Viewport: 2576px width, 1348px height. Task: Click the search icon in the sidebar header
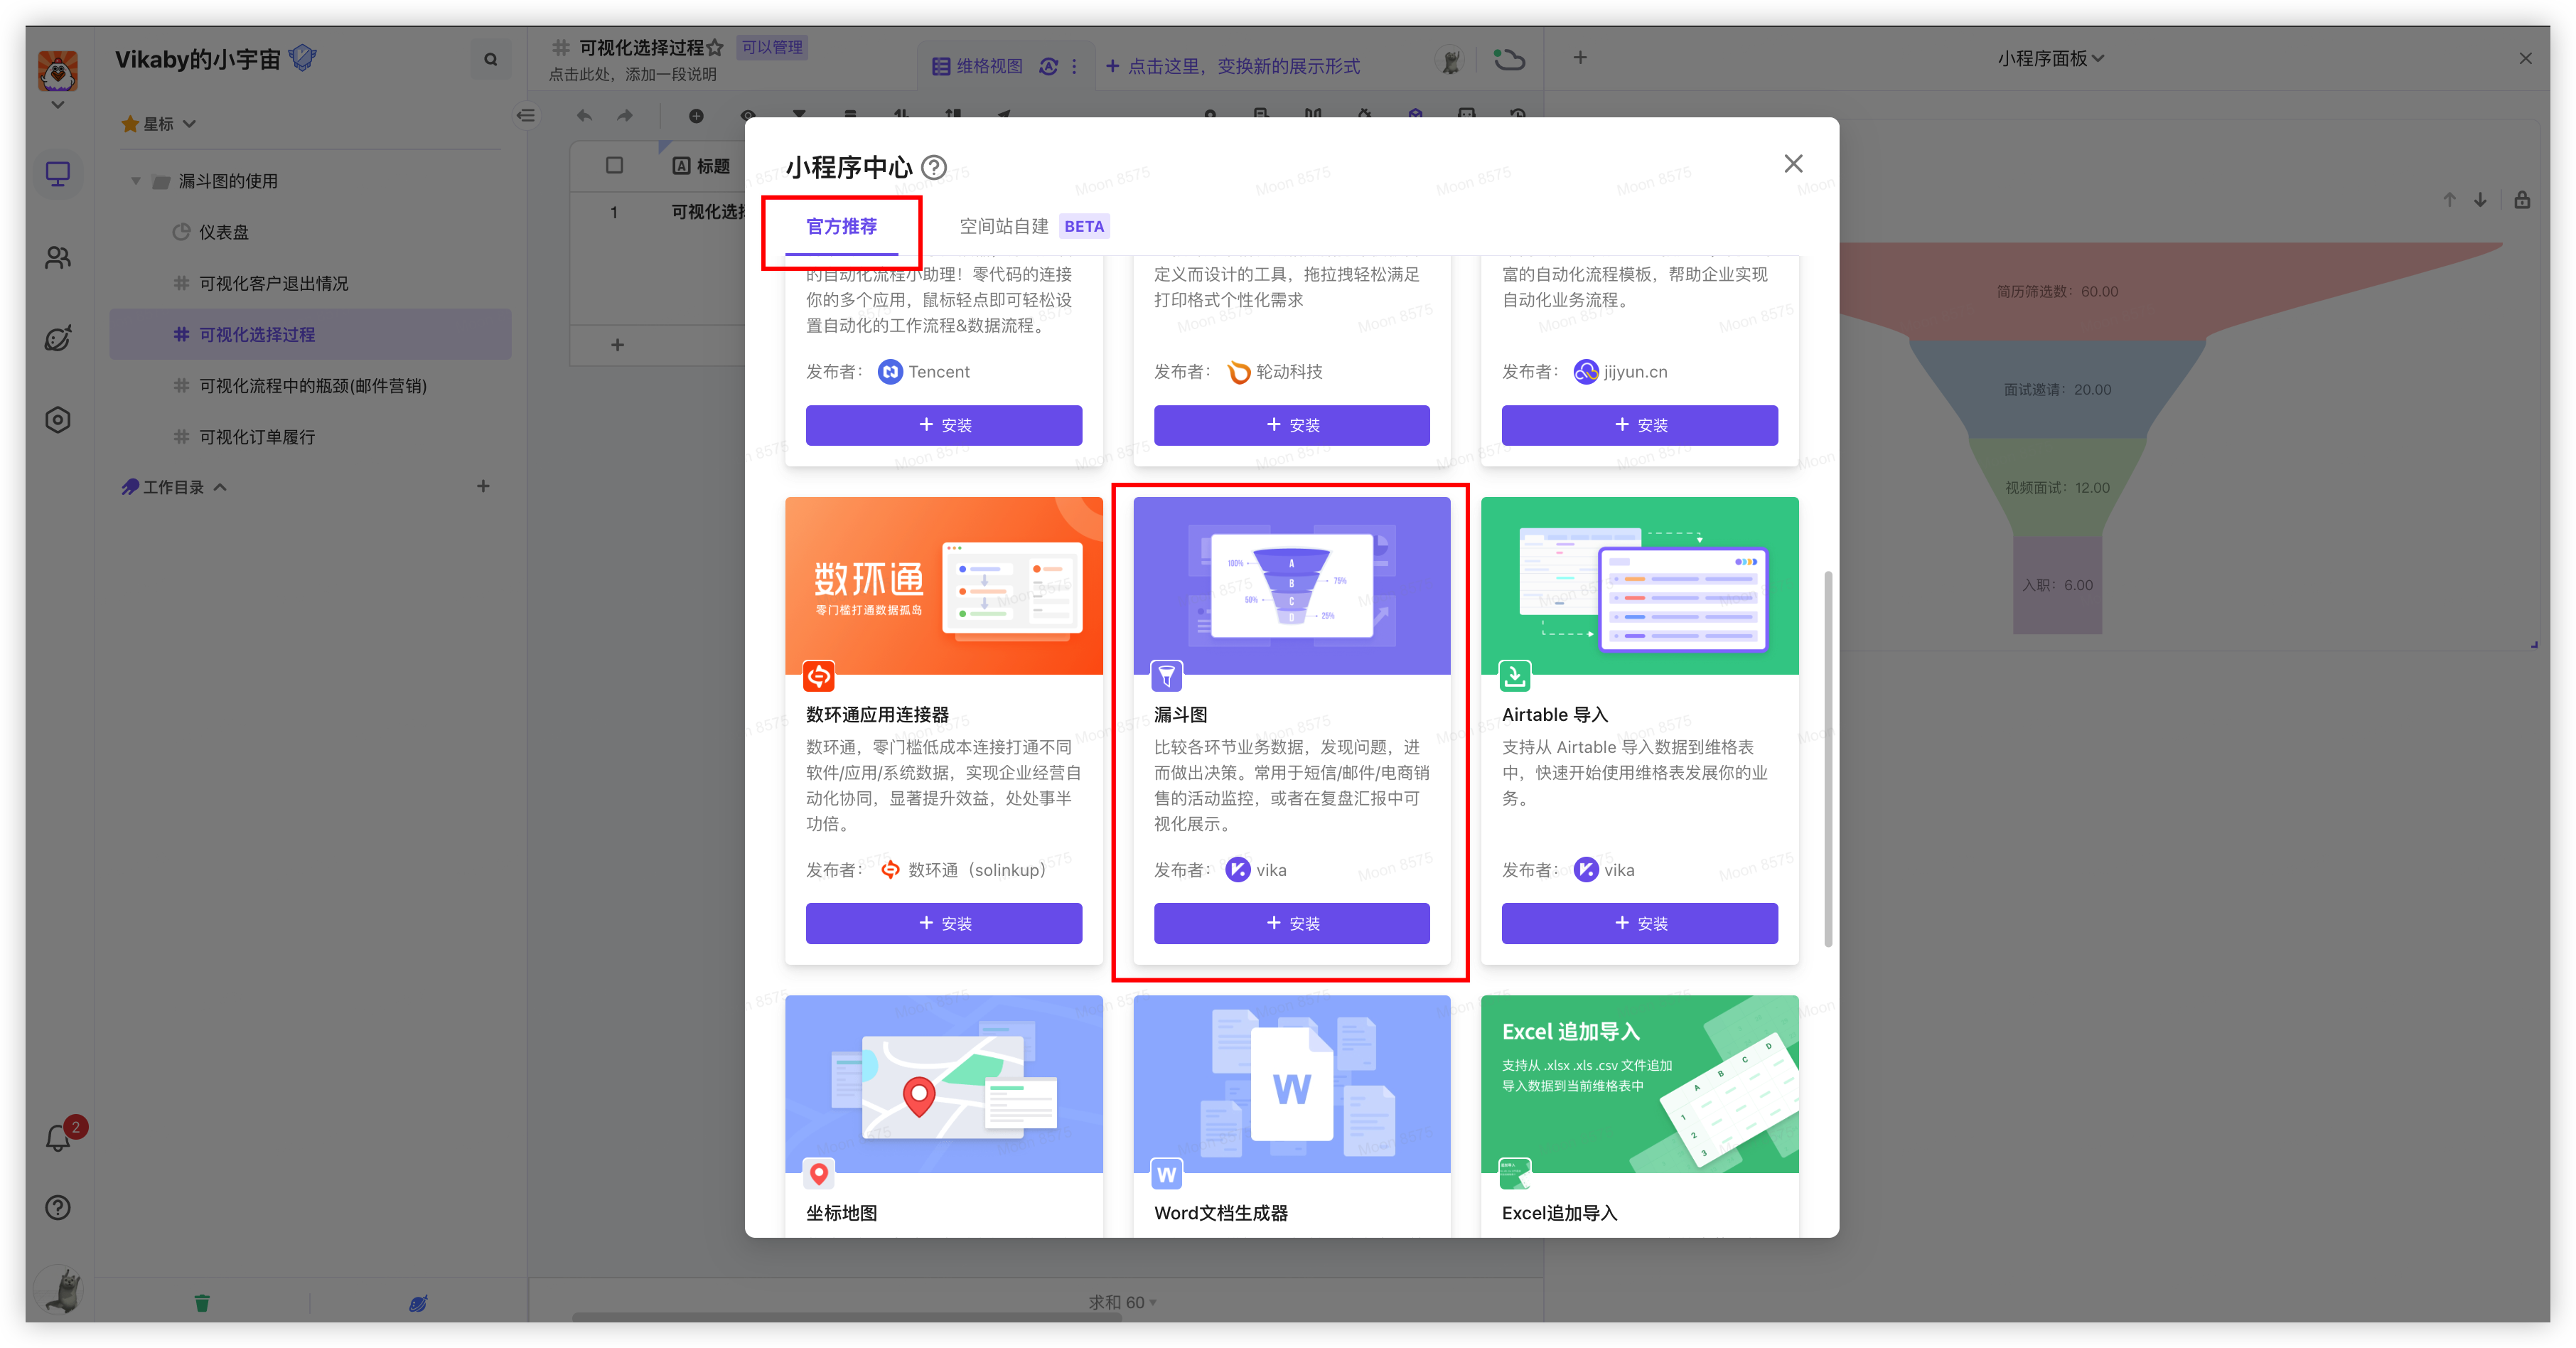[x=490, y=59]
